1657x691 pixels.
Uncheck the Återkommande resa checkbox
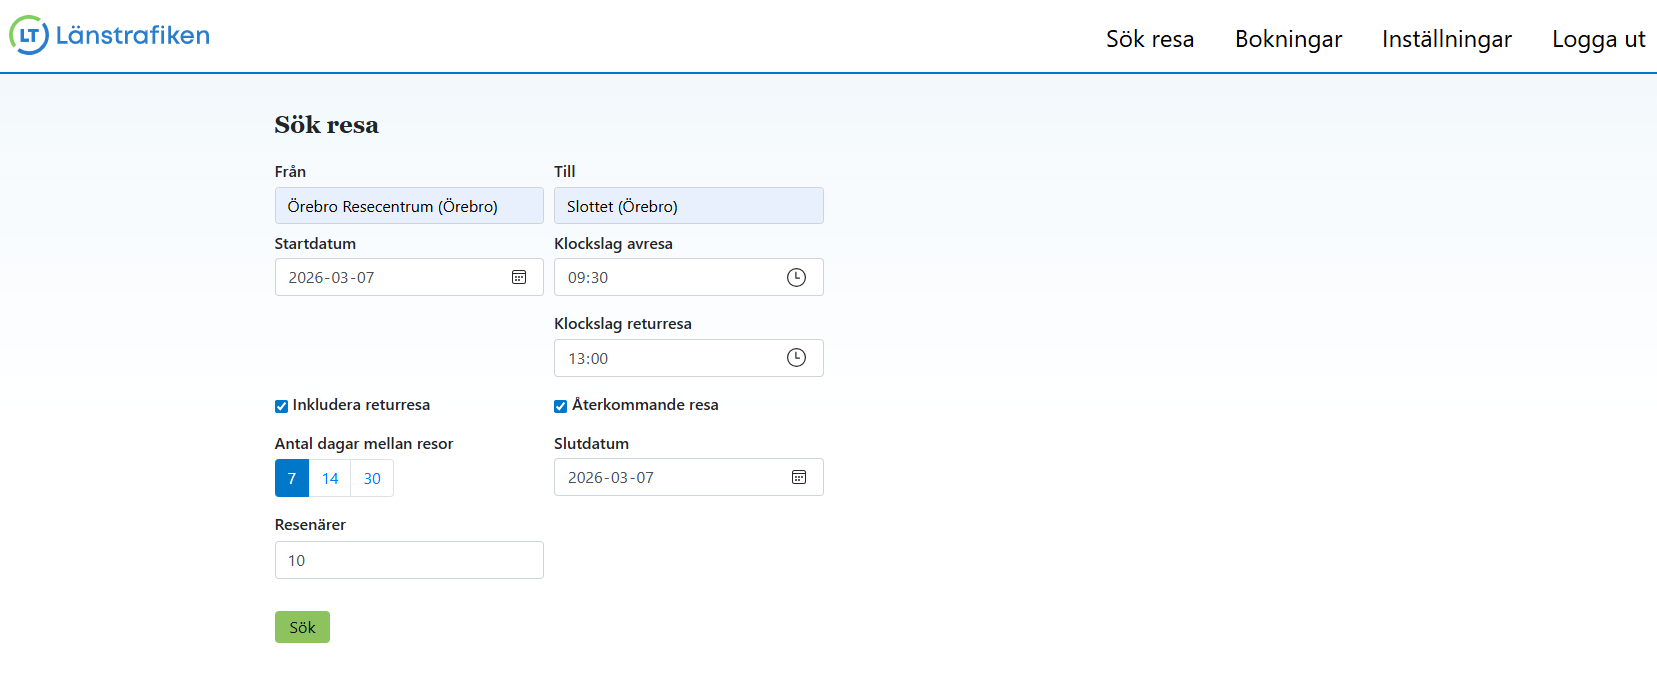[561, 406]
